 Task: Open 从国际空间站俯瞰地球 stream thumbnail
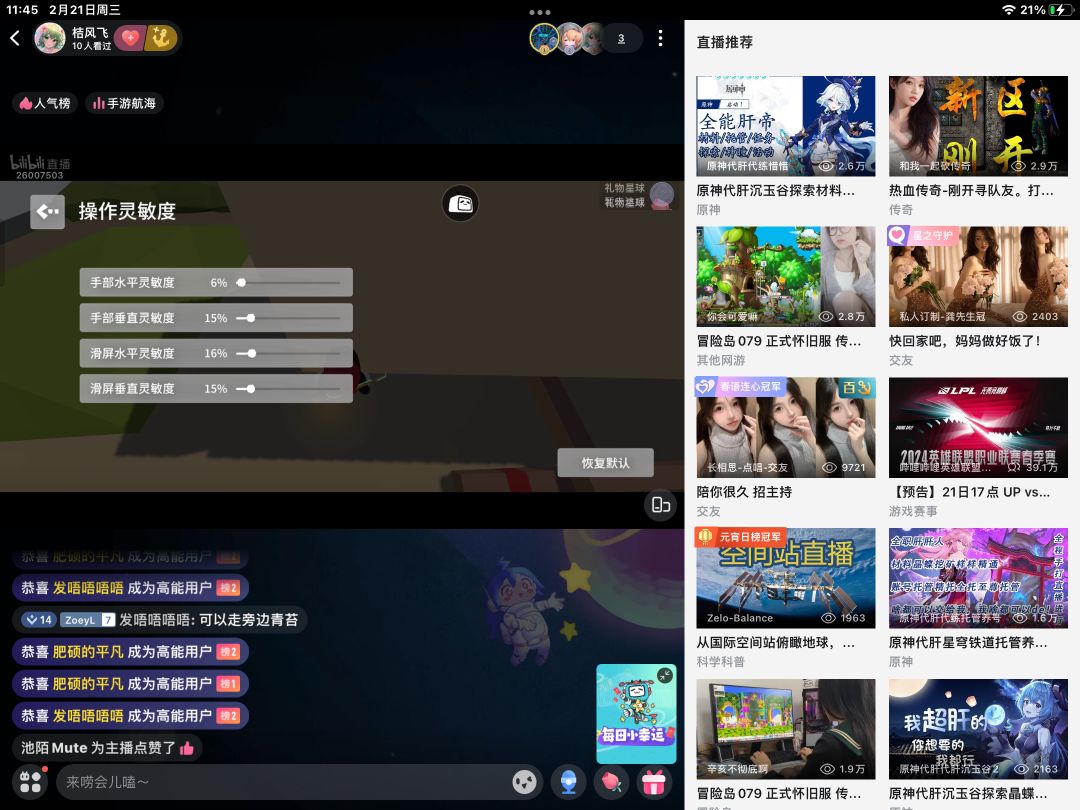785,578
